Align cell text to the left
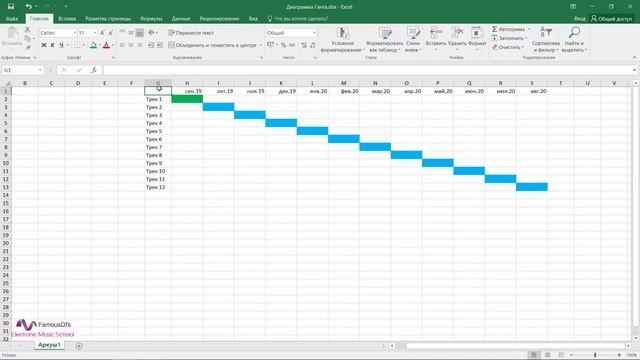 [122, 45]
